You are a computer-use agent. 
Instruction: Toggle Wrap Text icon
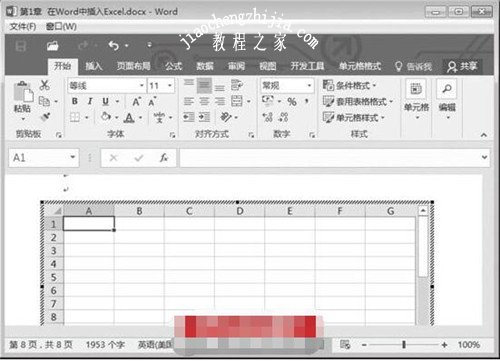click(237, 85)
